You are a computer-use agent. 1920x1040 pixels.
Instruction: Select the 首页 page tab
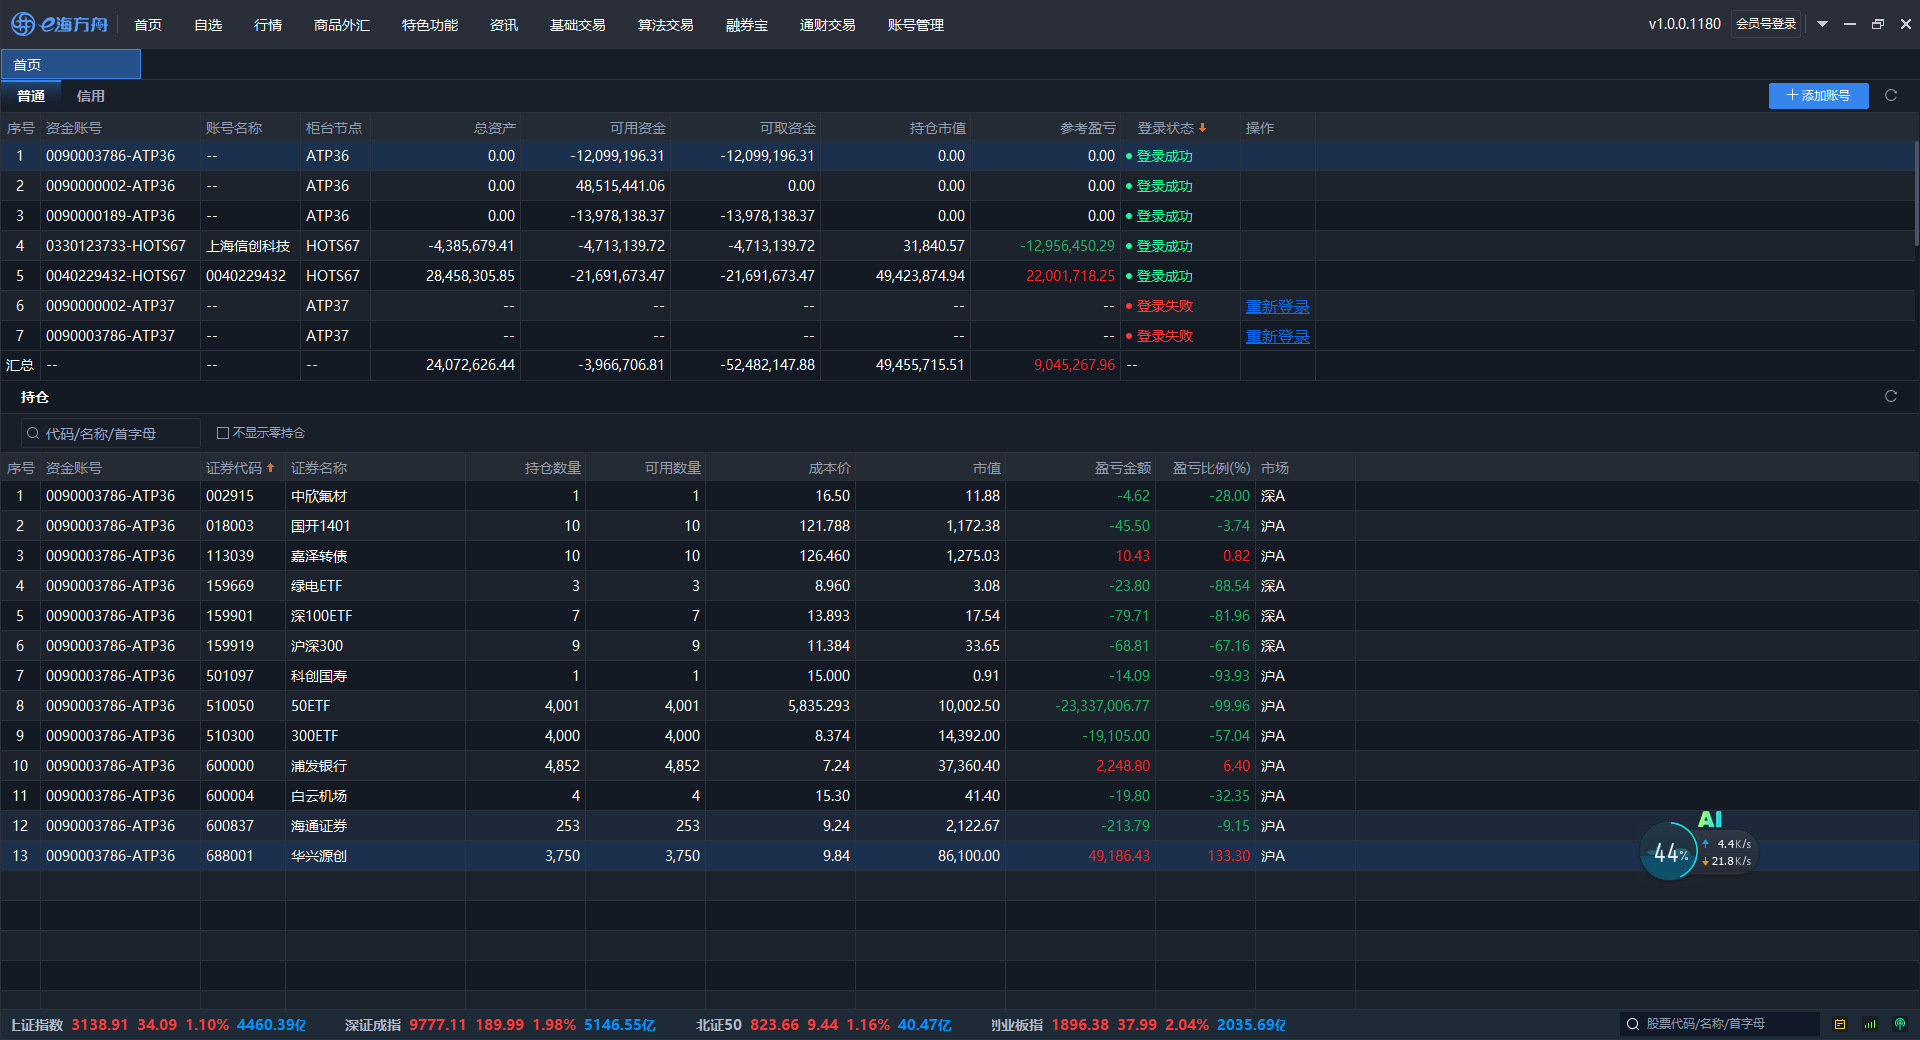coord(71,65)
